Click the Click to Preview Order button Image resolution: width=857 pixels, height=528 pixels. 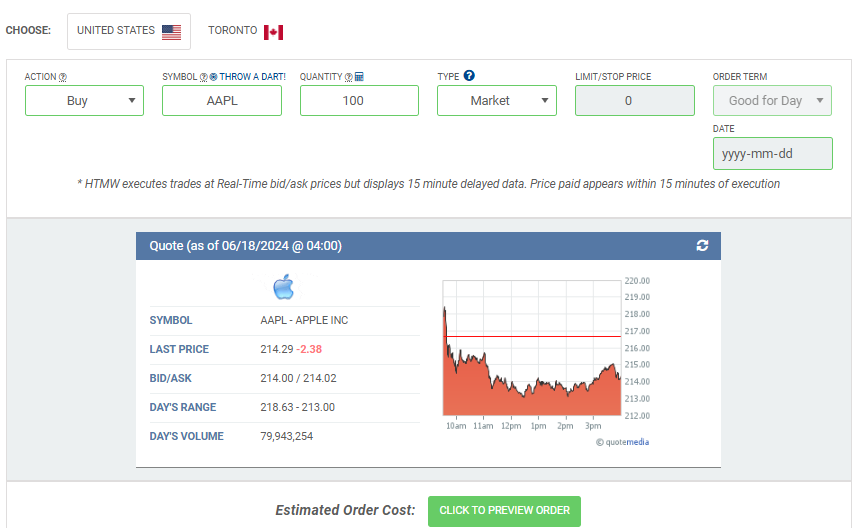(x=504, y=510)
